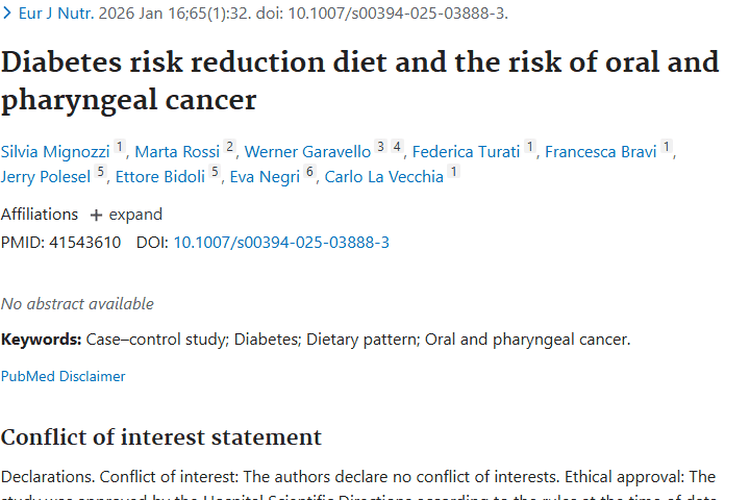Open author Francesca Bravi's page
This screenshot has width=750, height=500.
coord(600,152)
